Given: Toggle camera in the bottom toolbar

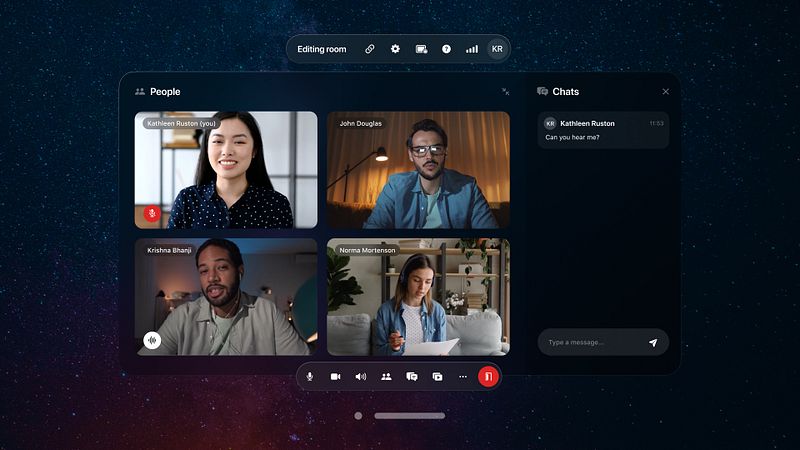Looking at the screenshot, I should pos(335,377).
